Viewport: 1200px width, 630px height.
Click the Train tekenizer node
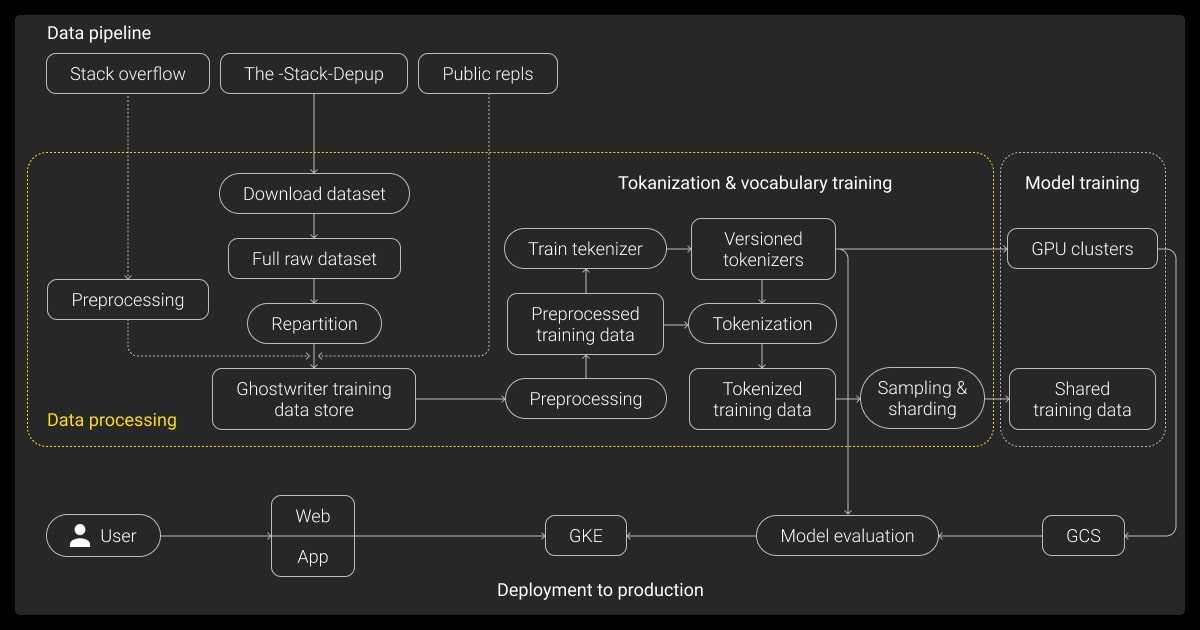point(585,249)
